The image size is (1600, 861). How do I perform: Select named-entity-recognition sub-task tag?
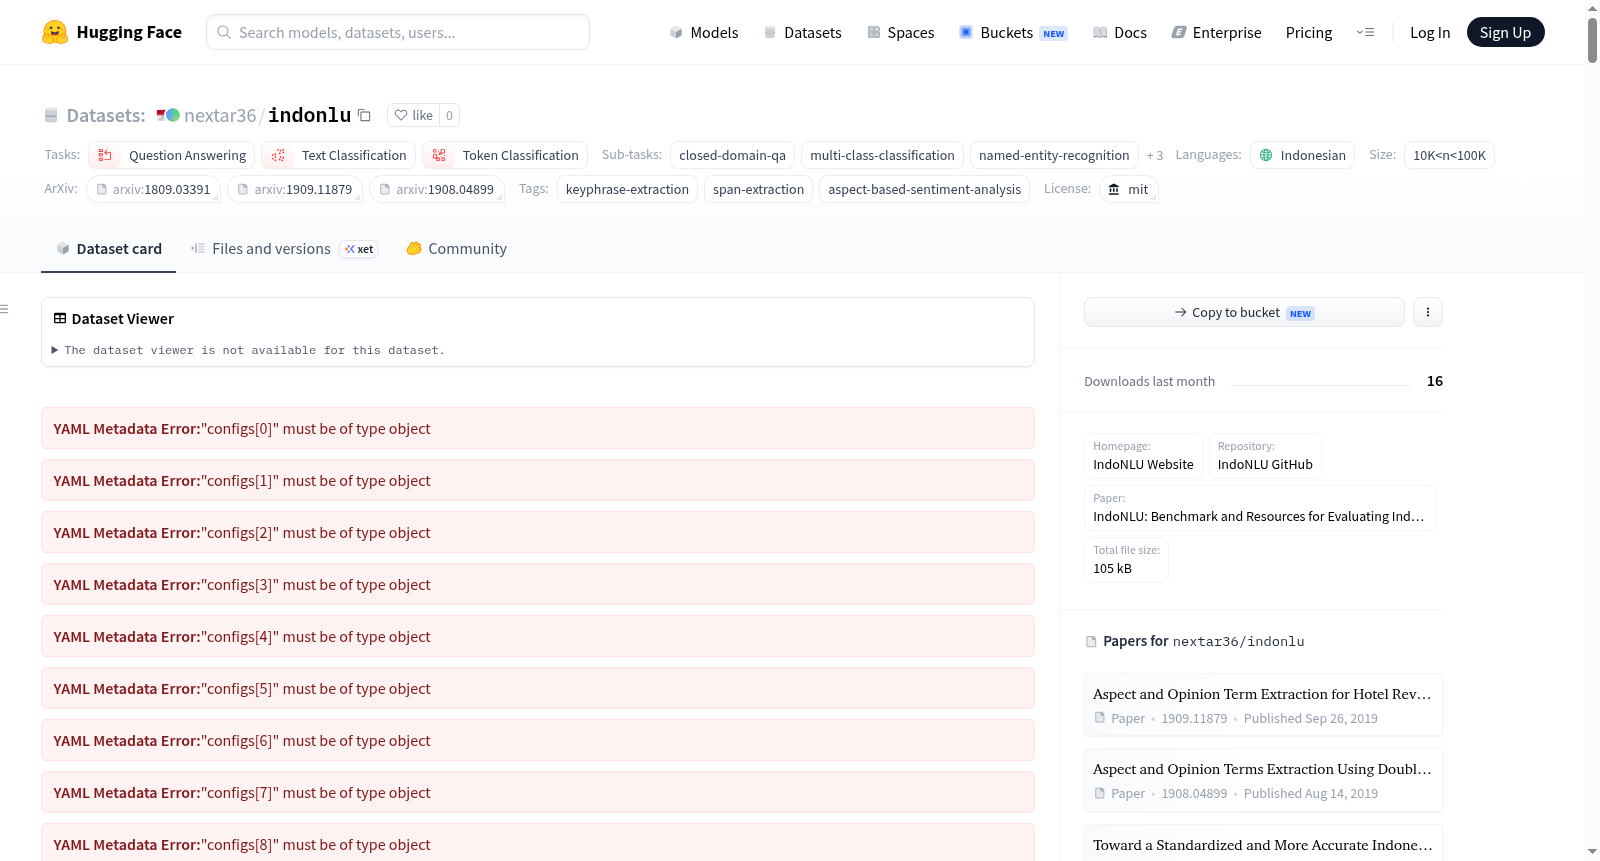click(1054, 155)
